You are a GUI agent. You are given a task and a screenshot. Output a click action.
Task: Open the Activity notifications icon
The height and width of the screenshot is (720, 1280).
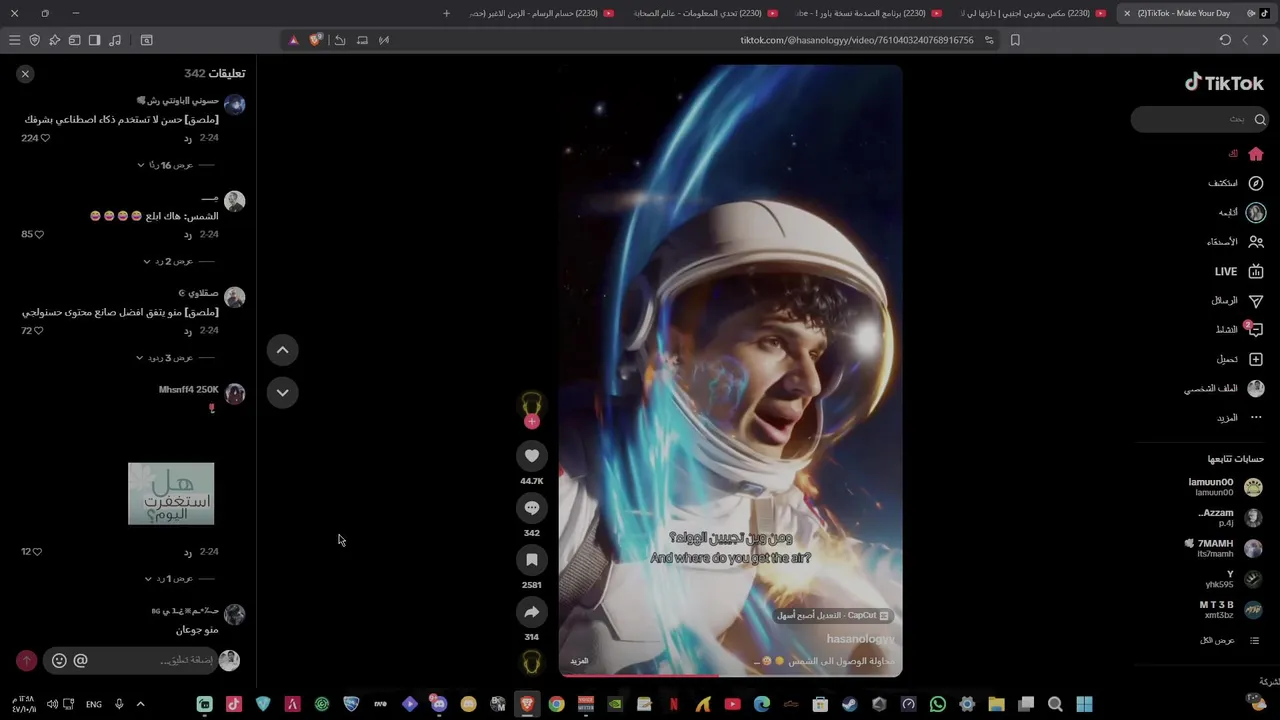click(1255, 329)
